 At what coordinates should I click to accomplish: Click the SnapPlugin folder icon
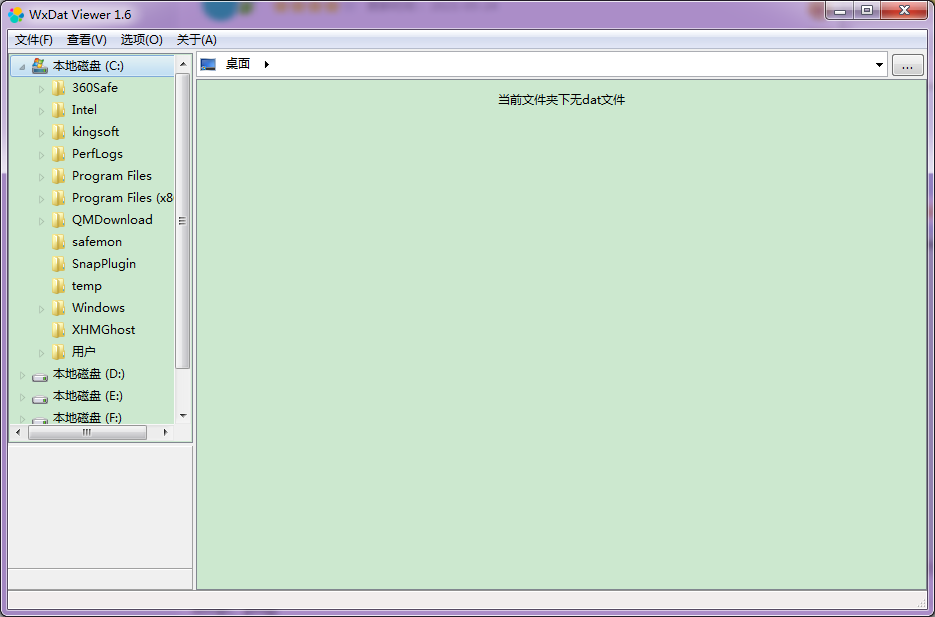coord(60,263)
